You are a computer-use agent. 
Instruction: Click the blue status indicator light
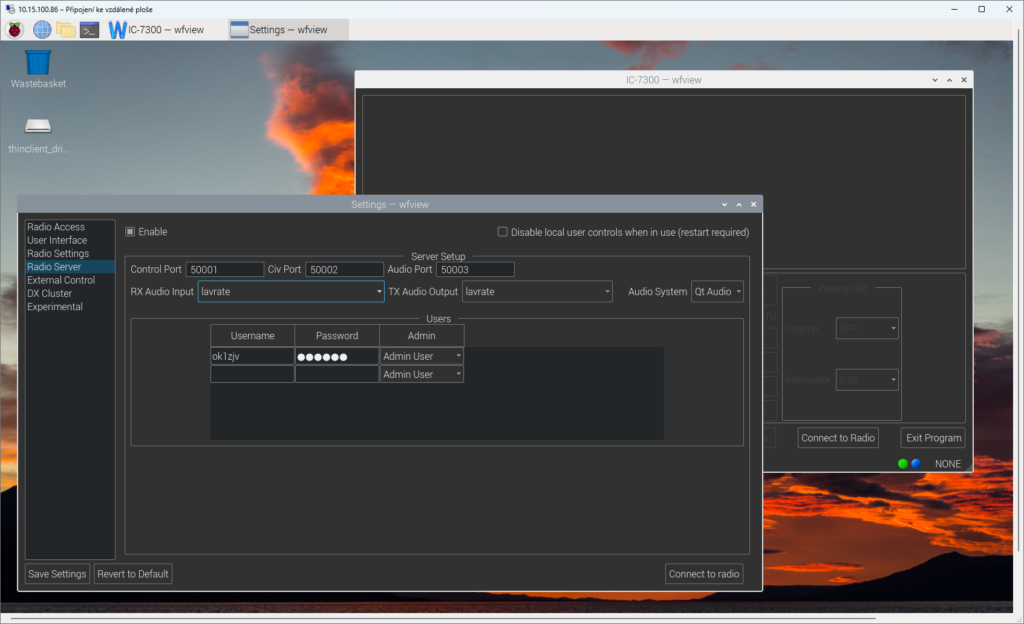(x=915, y=464)
